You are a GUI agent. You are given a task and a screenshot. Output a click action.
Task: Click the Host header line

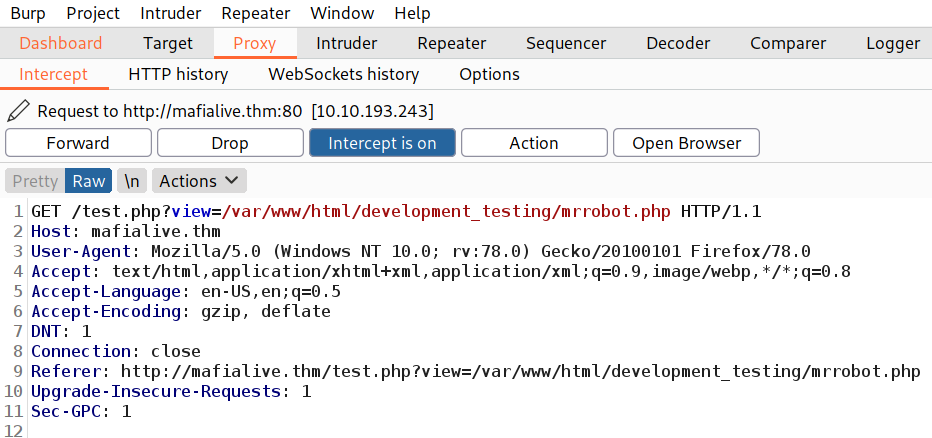126,232
